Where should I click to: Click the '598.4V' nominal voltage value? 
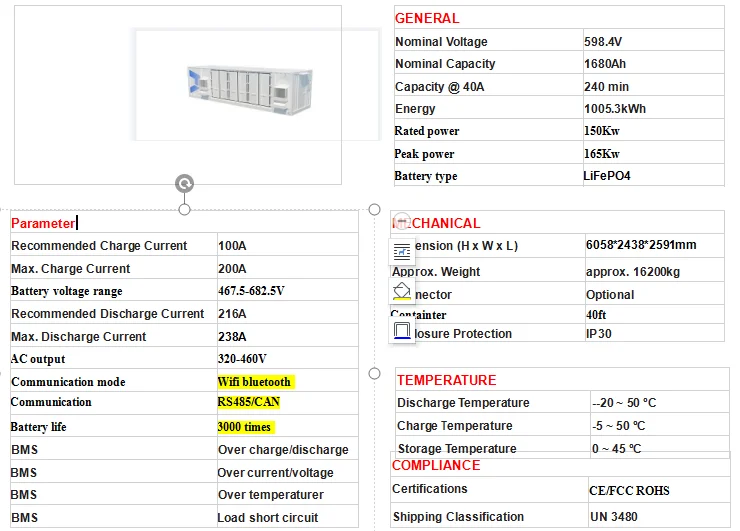(x=603, y=42)
